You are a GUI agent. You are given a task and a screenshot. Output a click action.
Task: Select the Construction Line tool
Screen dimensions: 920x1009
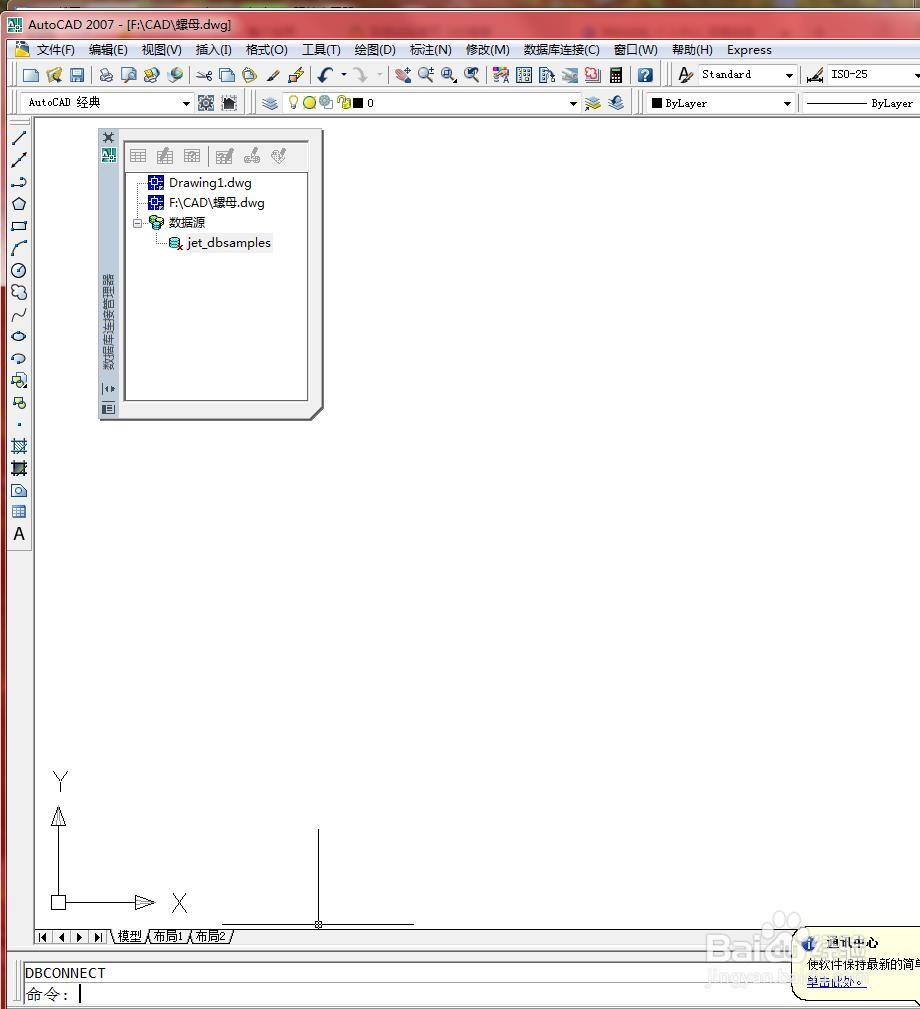coord(19,160)
